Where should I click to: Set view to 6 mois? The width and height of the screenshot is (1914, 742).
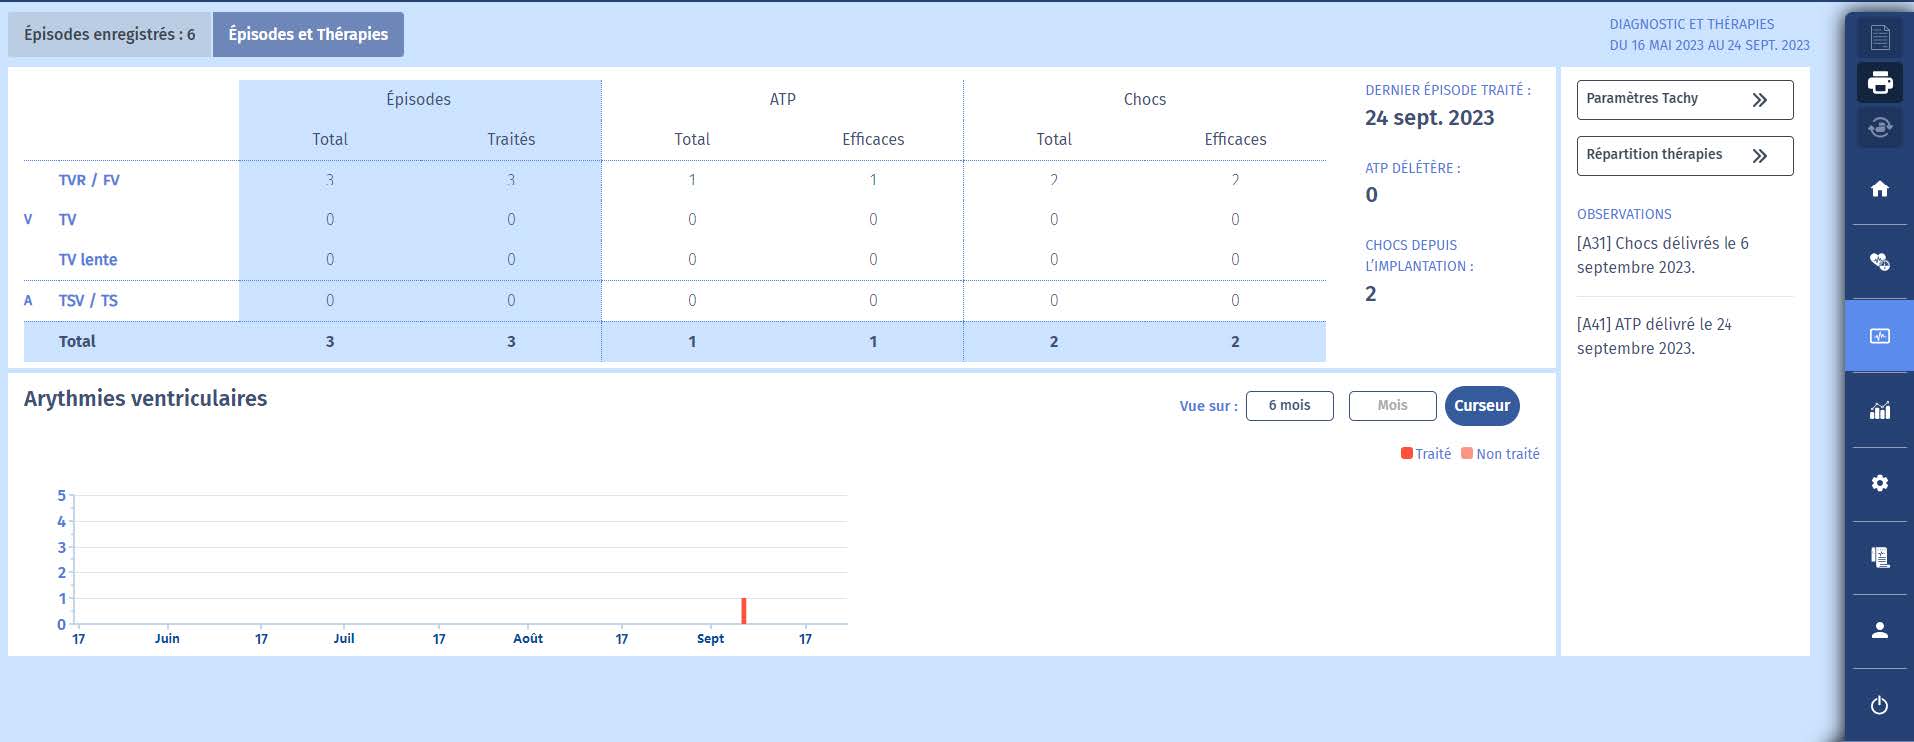coord(1289,406)
